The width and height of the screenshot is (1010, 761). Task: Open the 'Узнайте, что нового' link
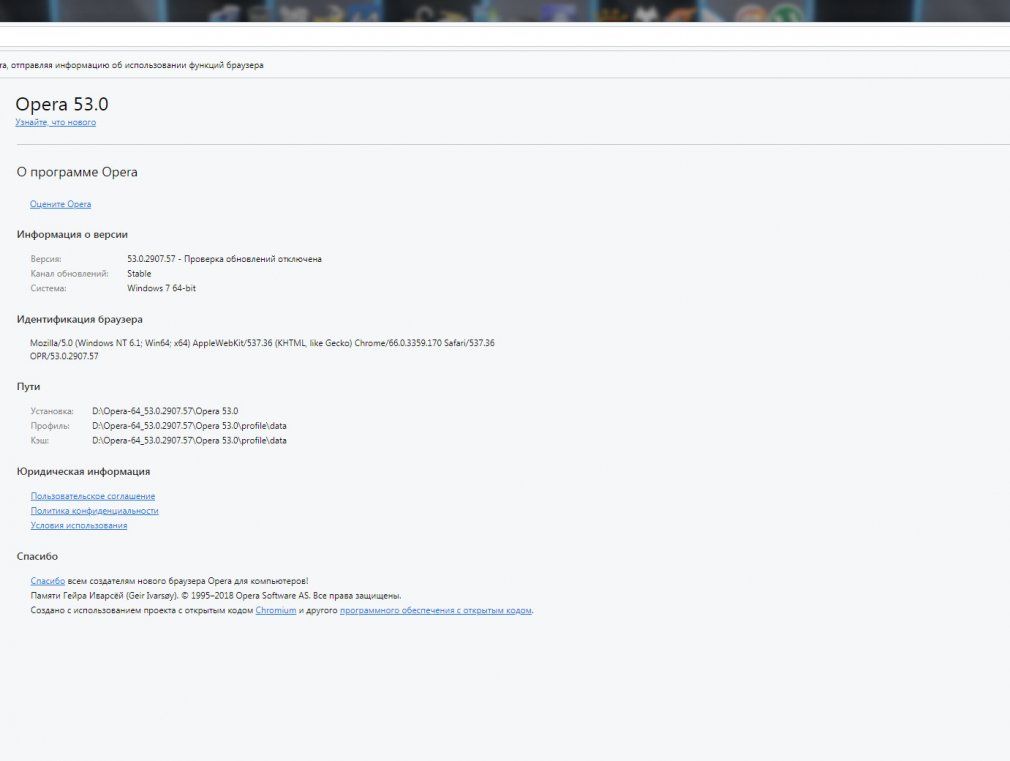coord(55,122)
